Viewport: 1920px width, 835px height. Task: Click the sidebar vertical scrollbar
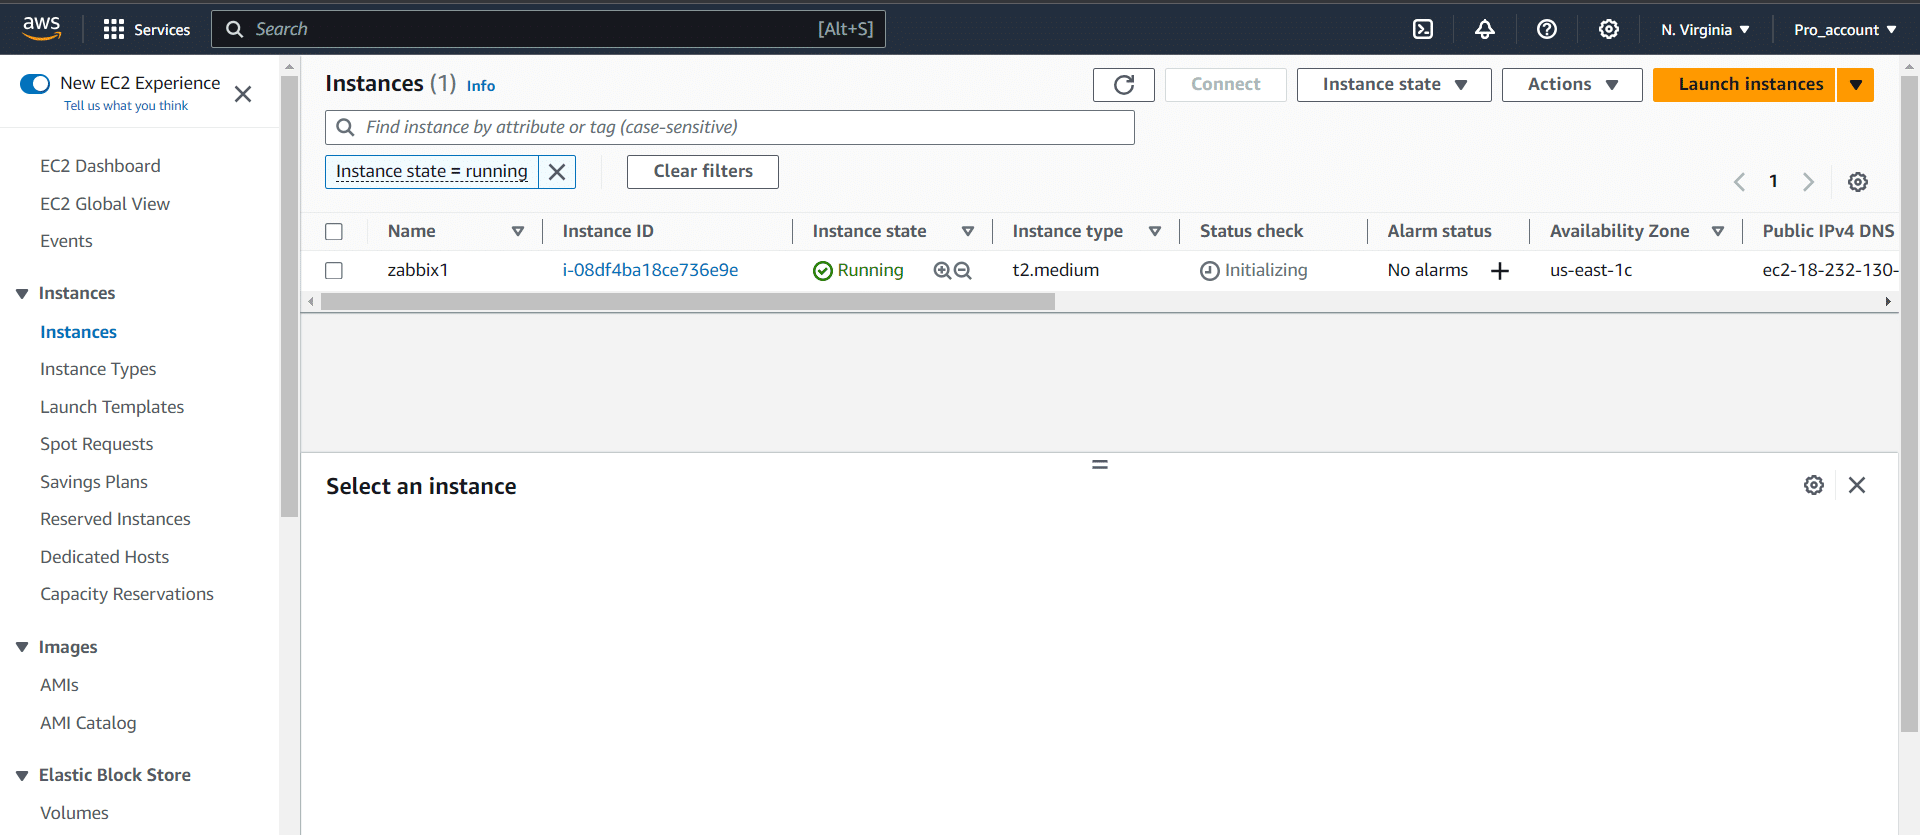pos(290,297)
